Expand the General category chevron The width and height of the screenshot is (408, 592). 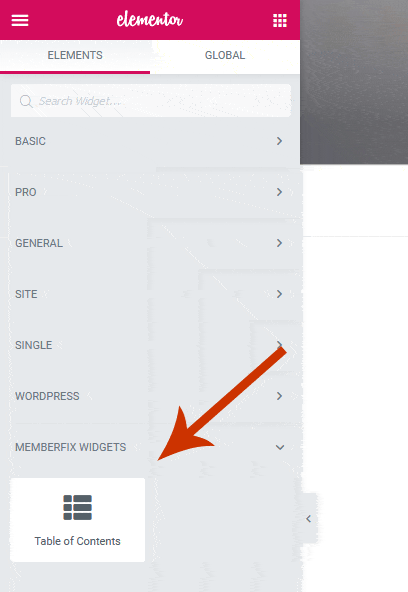point(279,243)
